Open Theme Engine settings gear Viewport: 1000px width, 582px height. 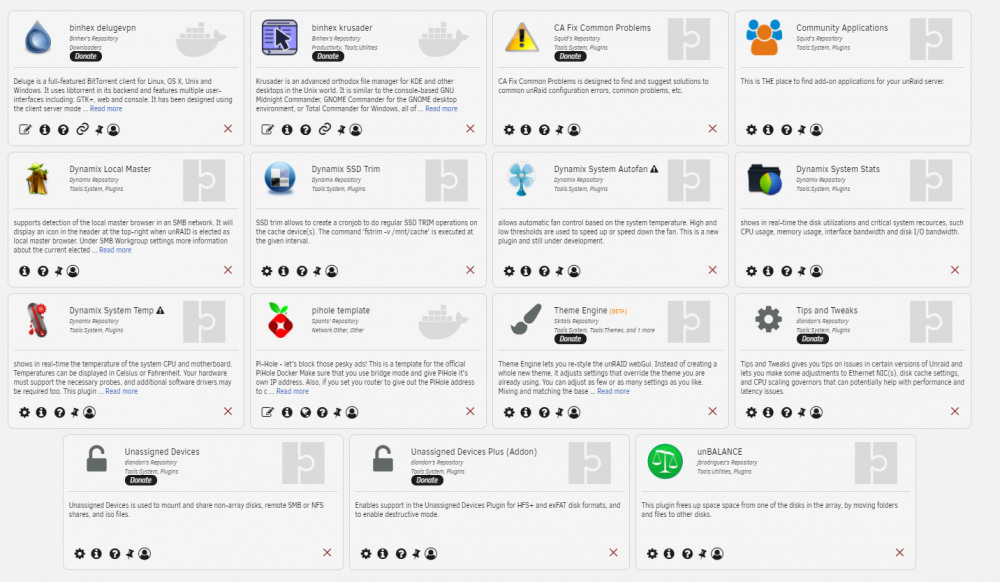(x=509, y=412)
